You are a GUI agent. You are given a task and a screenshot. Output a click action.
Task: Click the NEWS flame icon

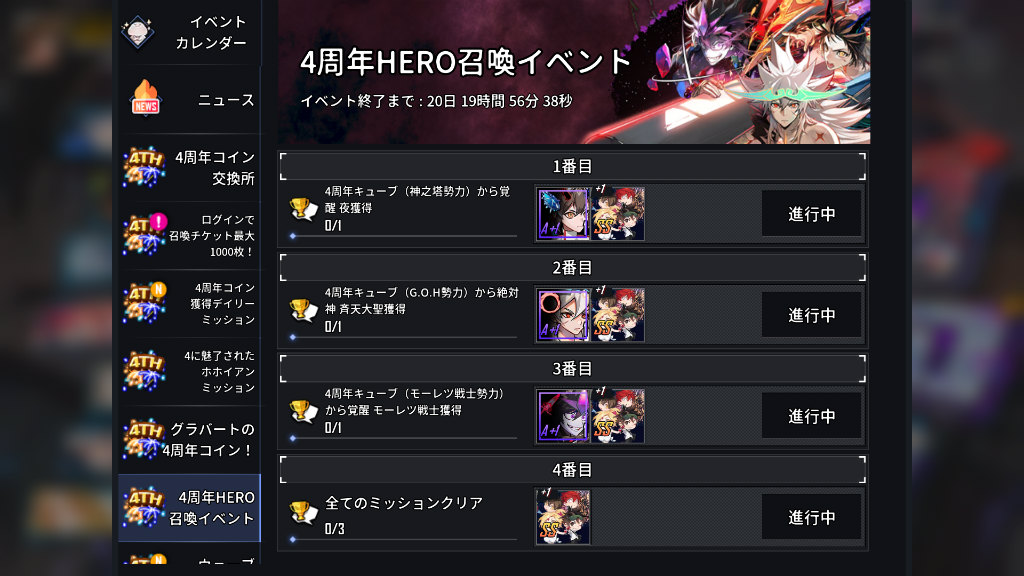pyautogui.click(x=145, y=99)
